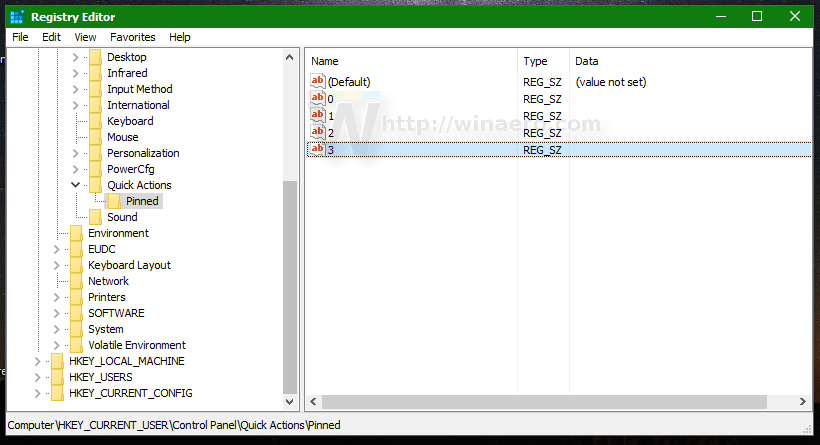Open the Edit menu

click(x=51, y=37)
